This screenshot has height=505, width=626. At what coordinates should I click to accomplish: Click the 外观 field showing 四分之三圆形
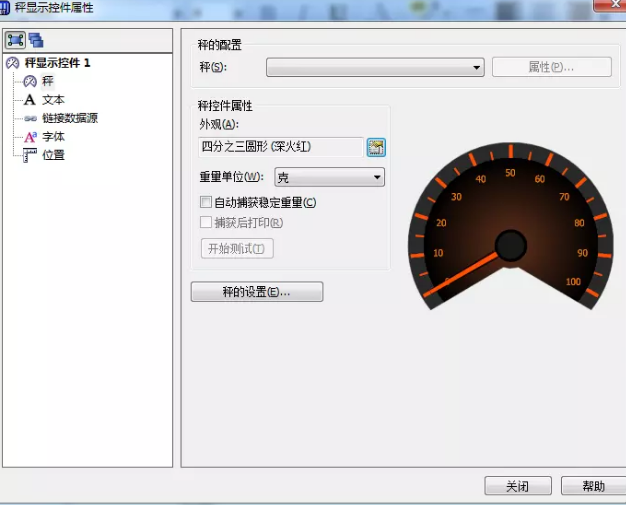(281, 147)
